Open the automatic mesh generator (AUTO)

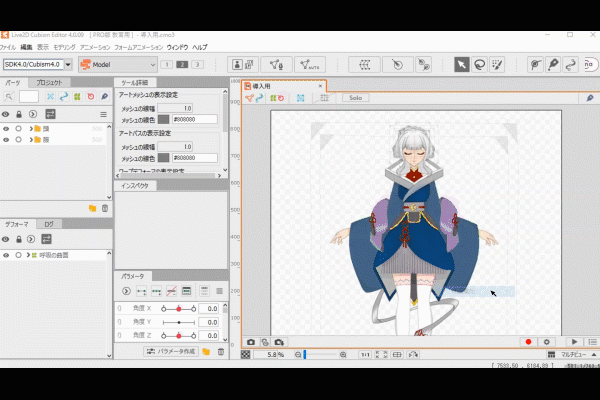click(x=310, y=65)
